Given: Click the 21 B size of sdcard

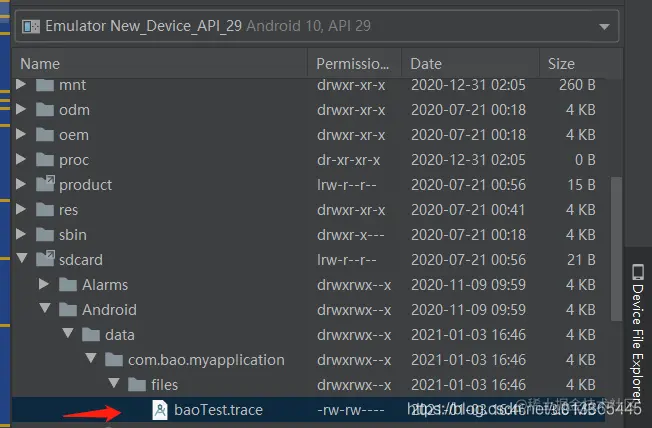Looking at the screenshot, I should 581,260.
